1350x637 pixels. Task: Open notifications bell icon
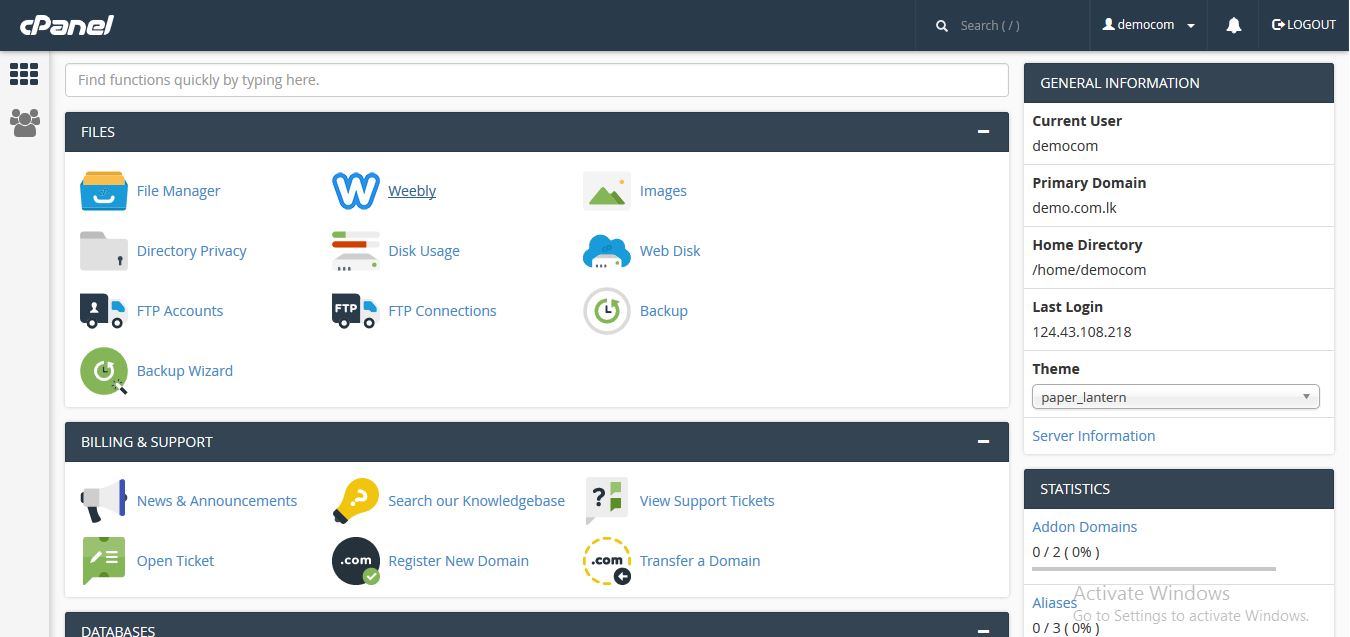1234,25
